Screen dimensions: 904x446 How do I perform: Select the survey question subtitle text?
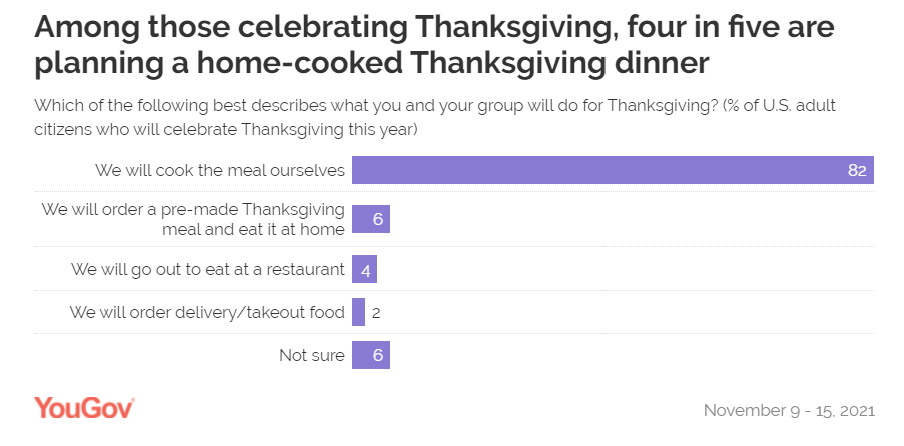click(x=435, y=118)
